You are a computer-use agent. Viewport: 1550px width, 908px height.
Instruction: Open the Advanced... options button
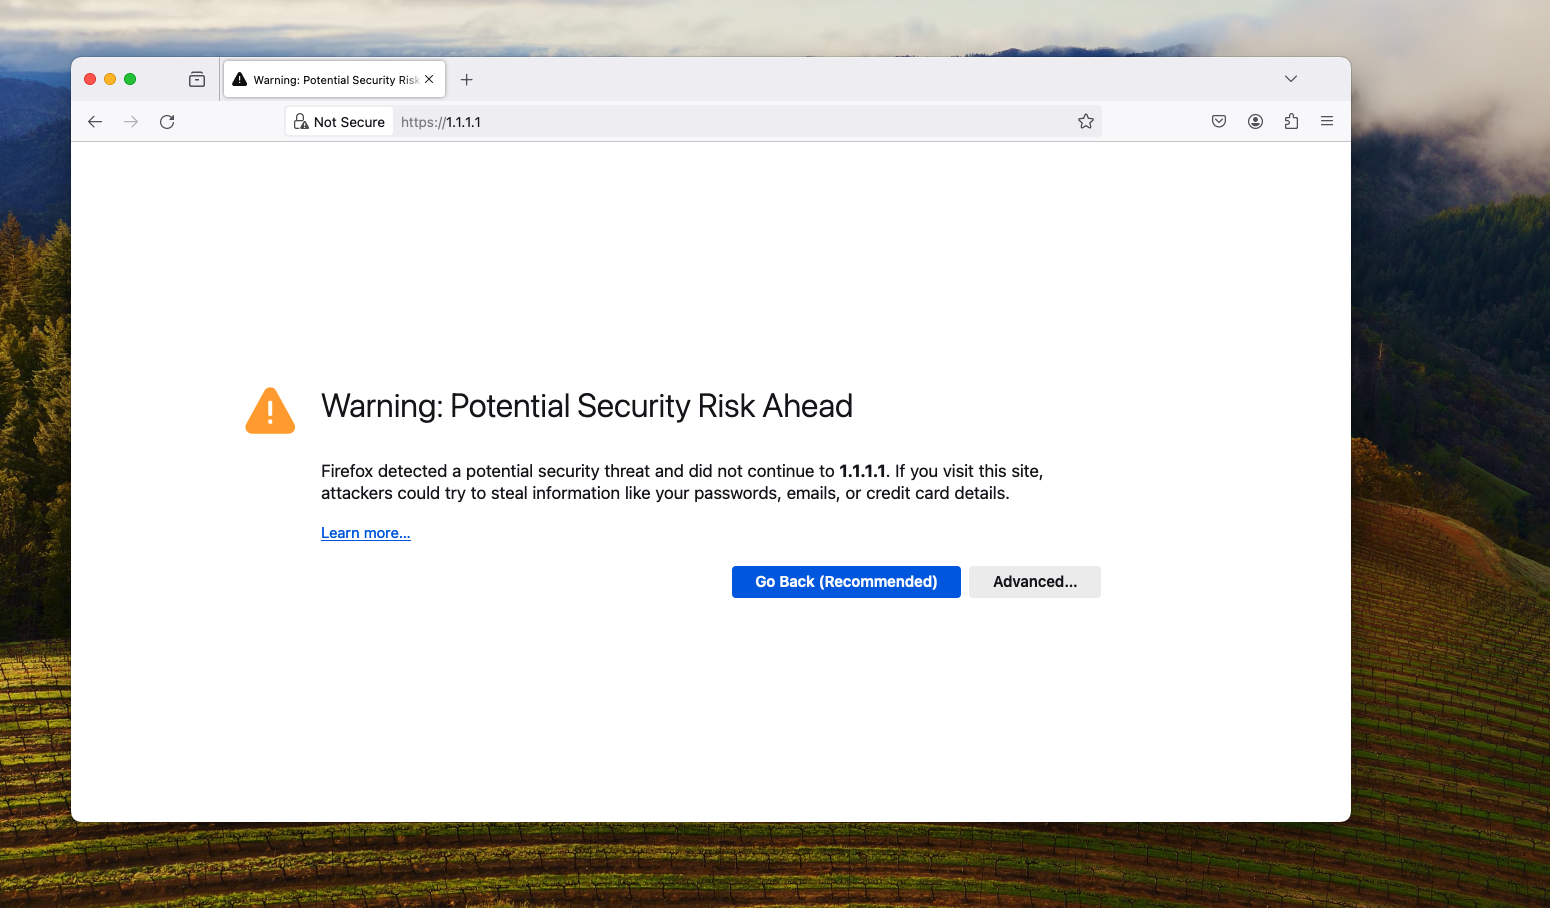click(1035, 582)
